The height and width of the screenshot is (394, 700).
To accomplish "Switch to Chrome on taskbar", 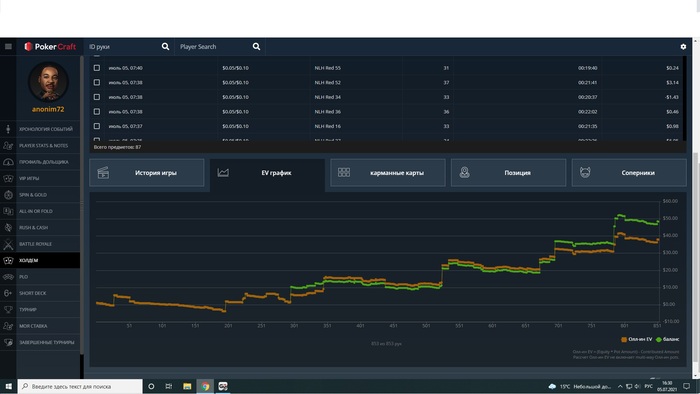I will click(205, 386).
